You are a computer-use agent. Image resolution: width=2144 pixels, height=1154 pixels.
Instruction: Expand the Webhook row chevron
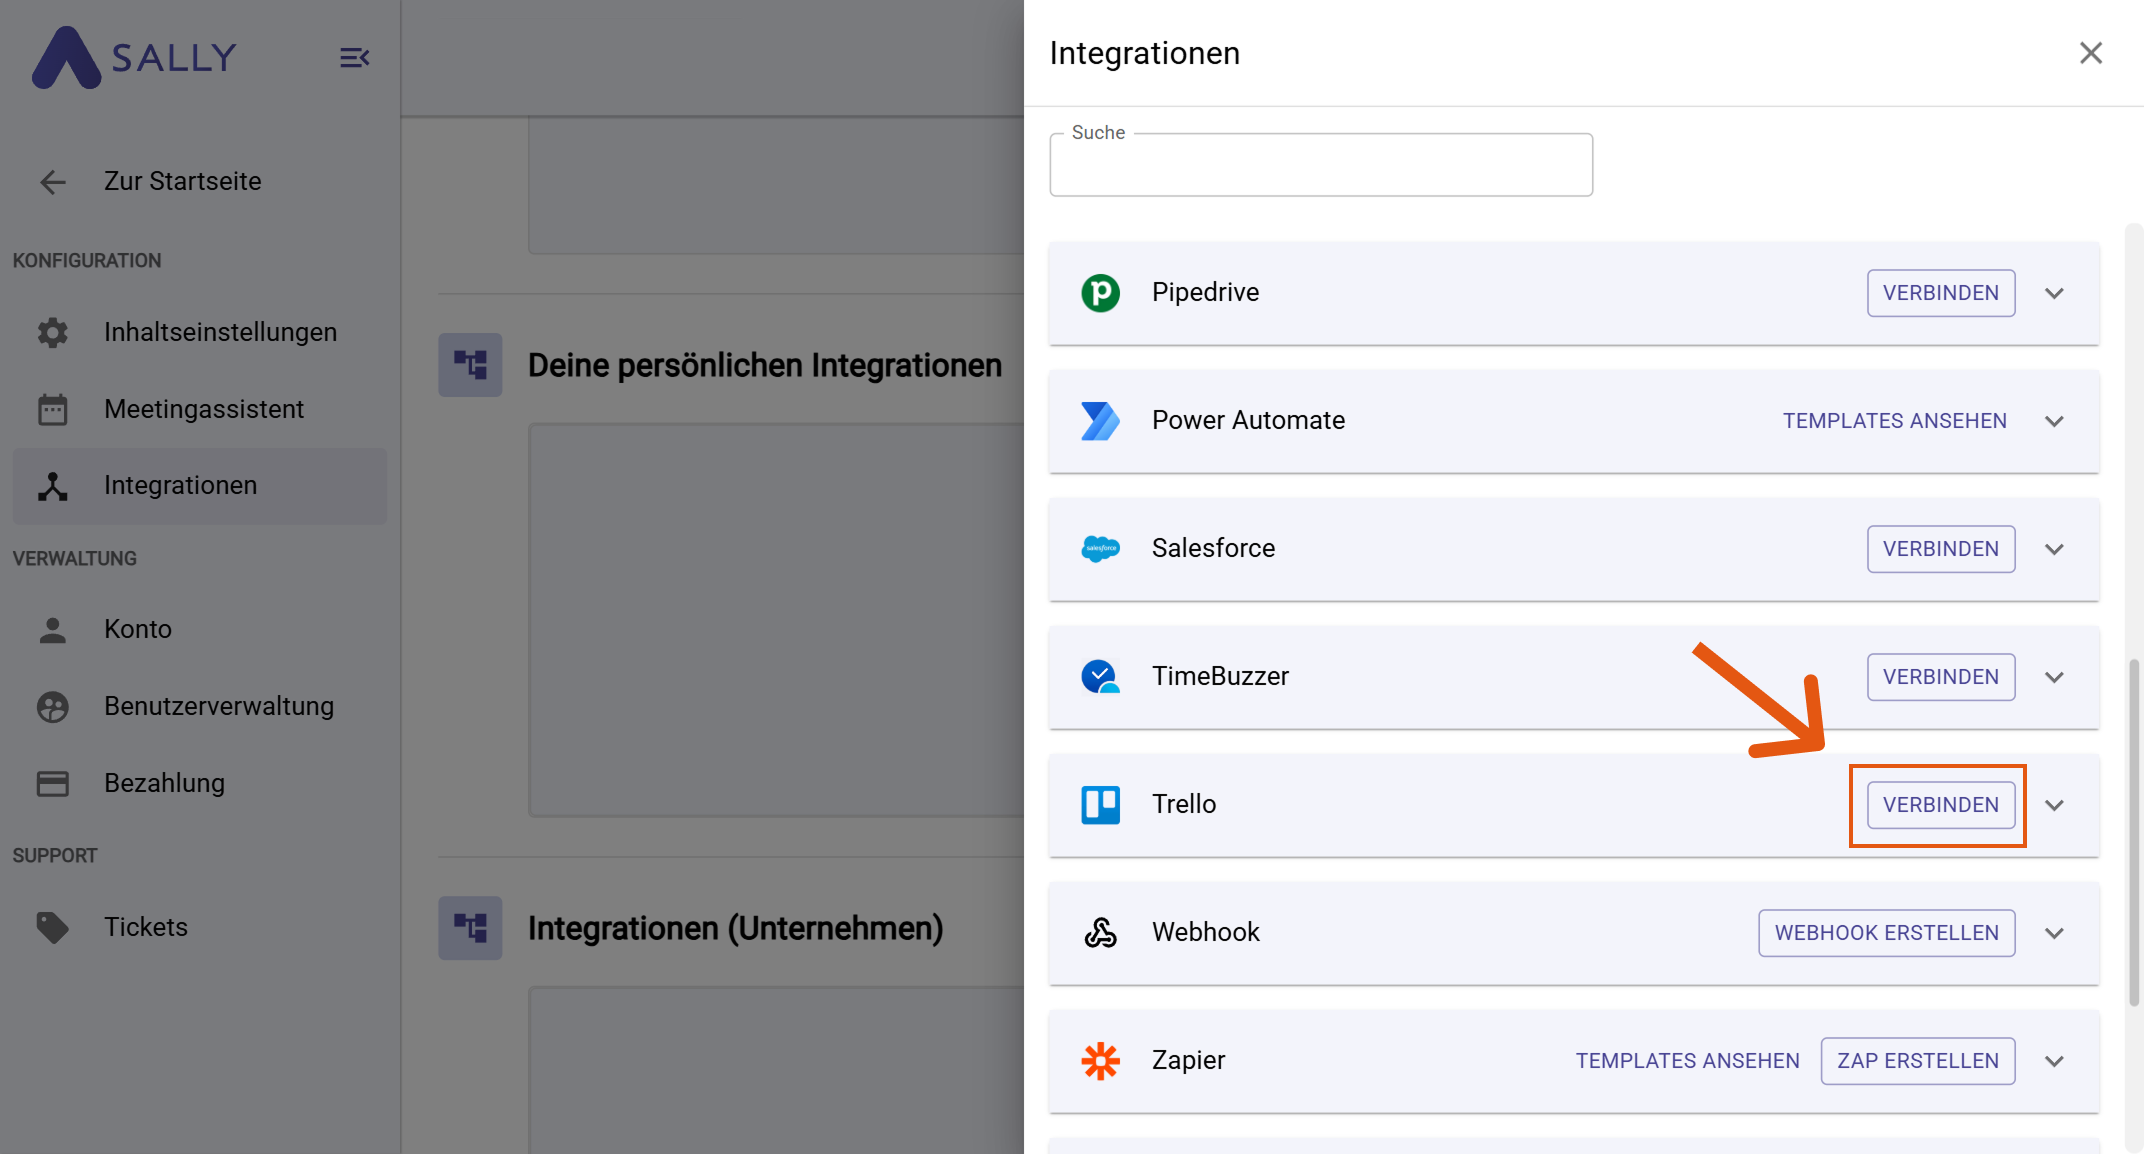pyautogui.click(x=2055, y=933)
